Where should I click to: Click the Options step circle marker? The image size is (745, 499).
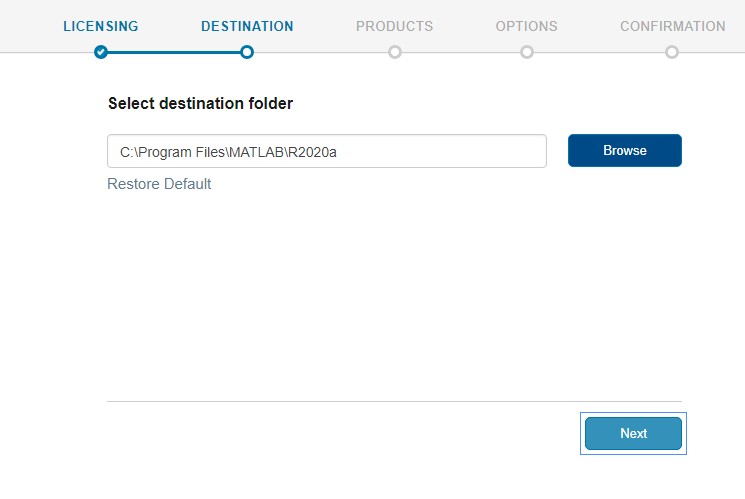pyautogui.click(x=527, y=52)
